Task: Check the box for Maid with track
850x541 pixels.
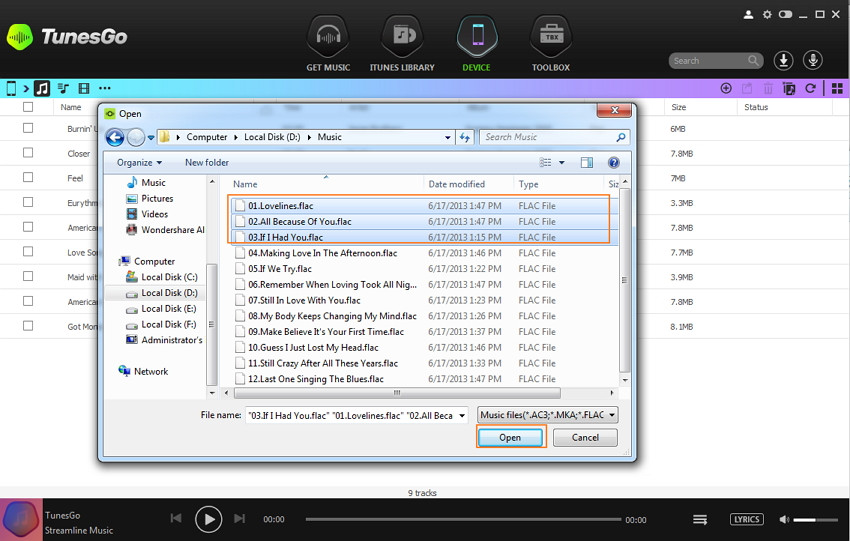Action: point(28,276)
